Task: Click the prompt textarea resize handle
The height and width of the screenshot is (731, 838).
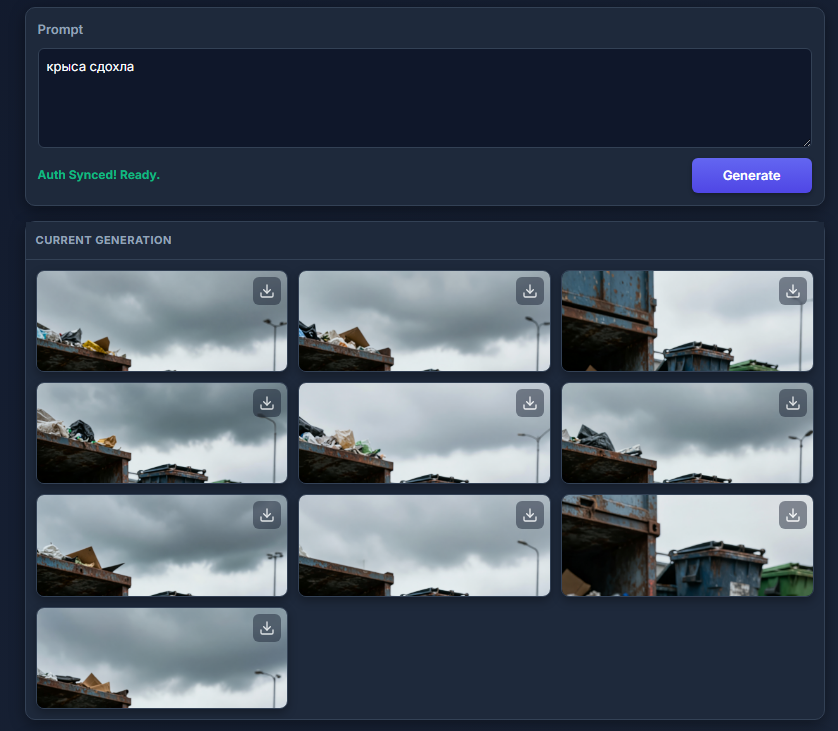Action: pos(807,143)
